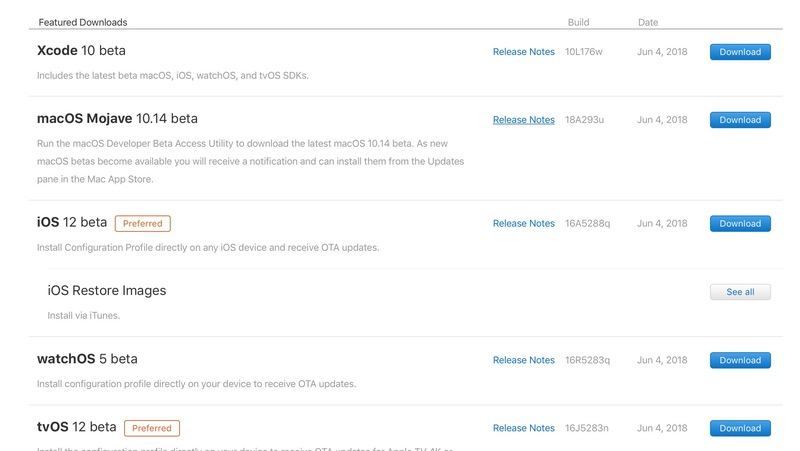Click the watchOS row date Jun 4, 2018

[x=662, y=360]
